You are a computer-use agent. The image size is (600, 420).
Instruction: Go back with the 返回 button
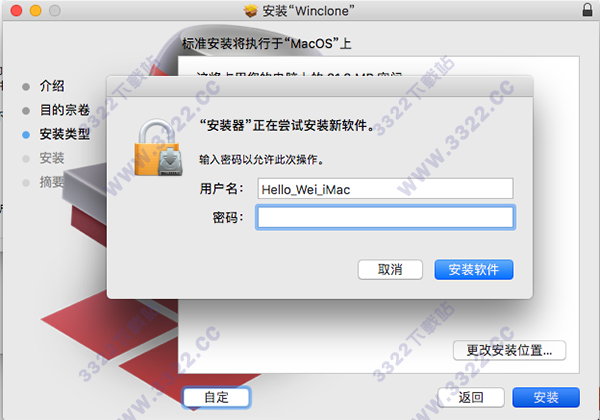coord(471,397)
